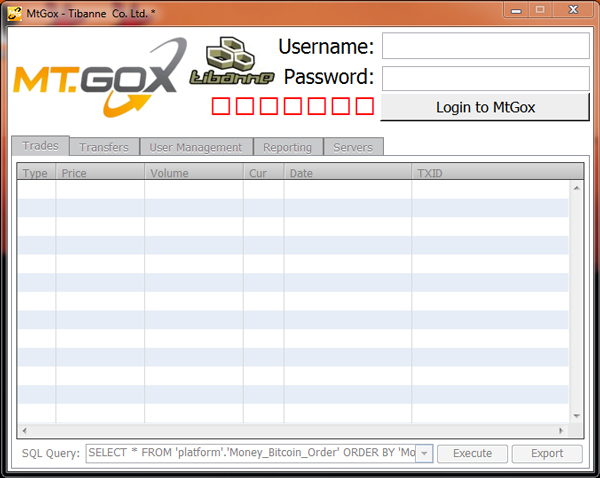Minimize the MtGox window
Image resolution: width=600 pixels, height=478 pixels.
coord(516,10)
